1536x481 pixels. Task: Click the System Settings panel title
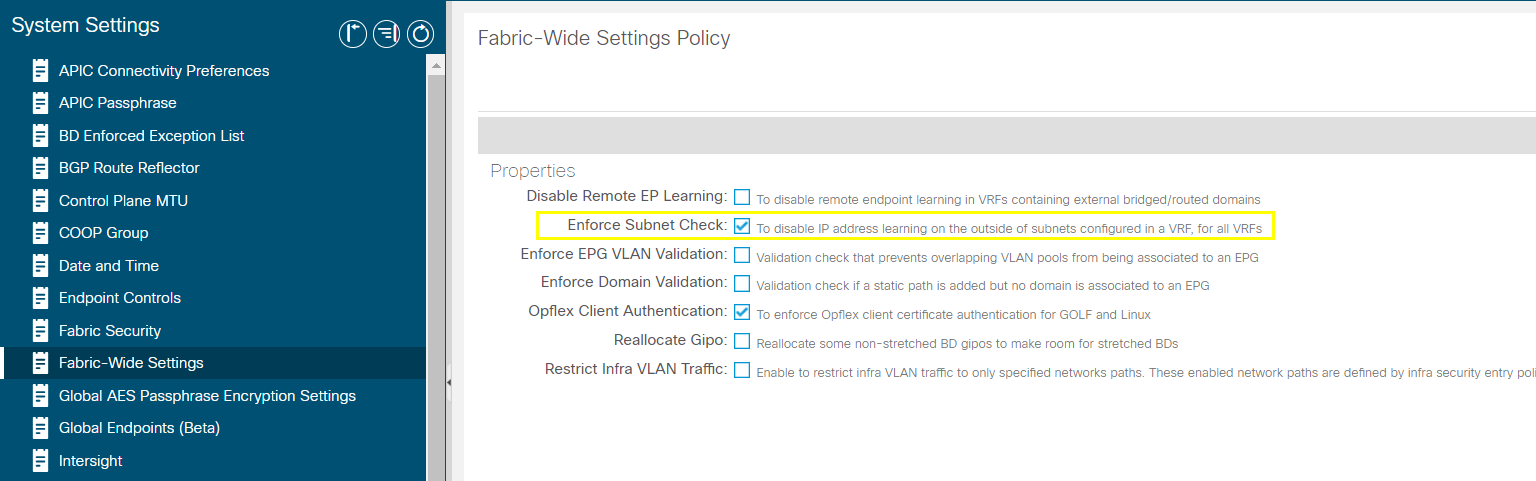point(85,25)
